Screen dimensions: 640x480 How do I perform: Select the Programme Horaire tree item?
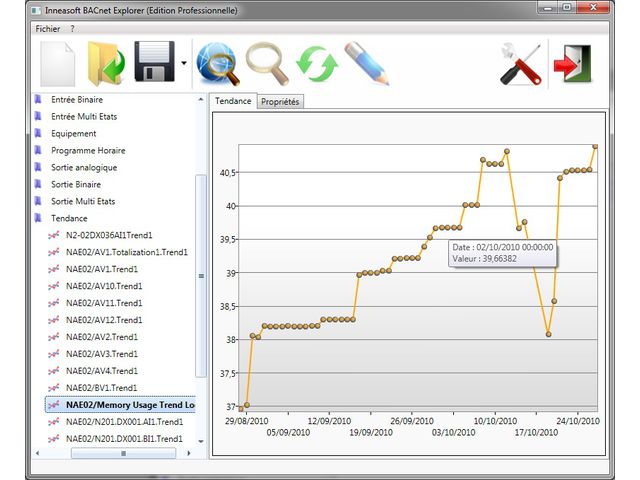[87, 150]
